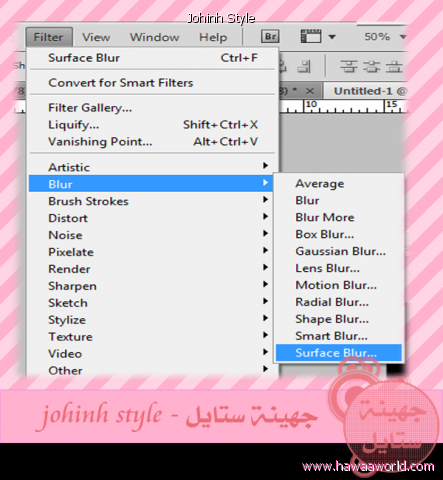Click the align top edges icon

pos(349,66)
